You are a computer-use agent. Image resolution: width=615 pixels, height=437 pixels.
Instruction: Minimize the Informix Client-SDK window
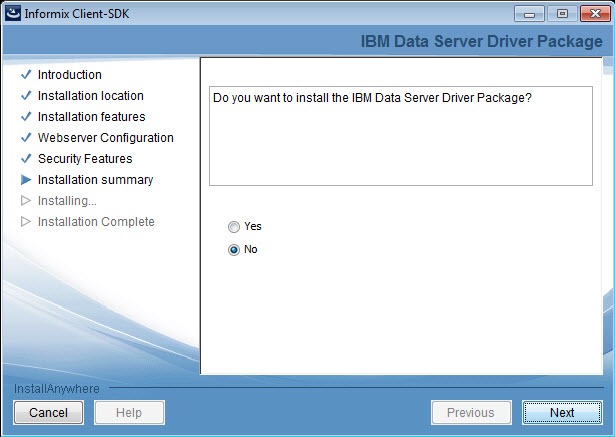(529, 12)
